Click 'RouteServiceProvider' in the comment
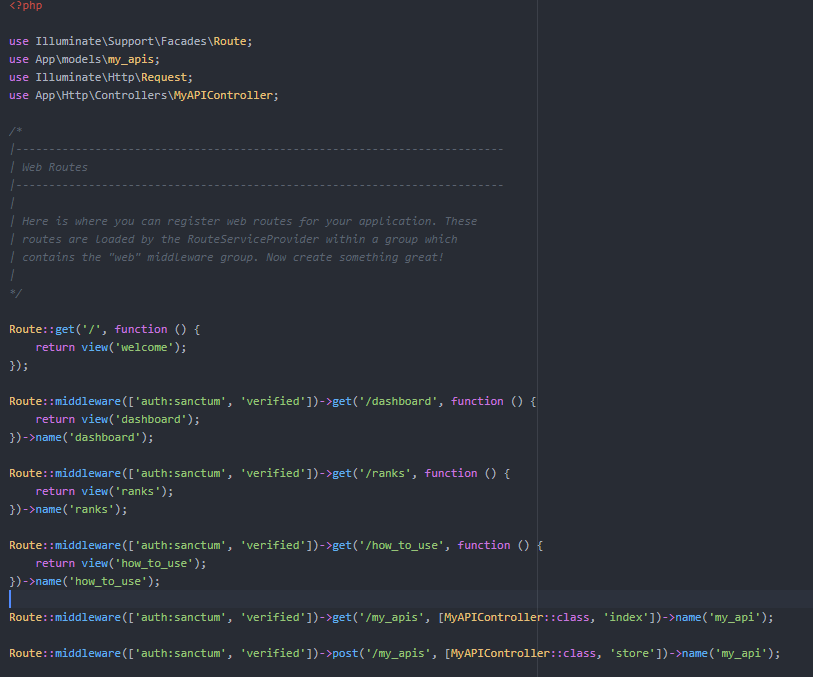 (253, 239)
